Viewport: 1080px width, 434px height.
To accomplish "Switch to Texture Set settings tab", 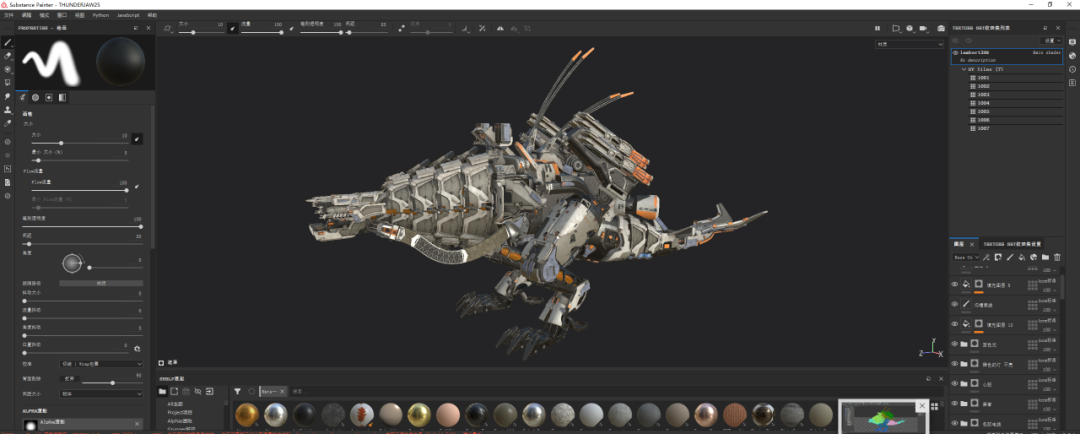I will tap(1010, 243).
